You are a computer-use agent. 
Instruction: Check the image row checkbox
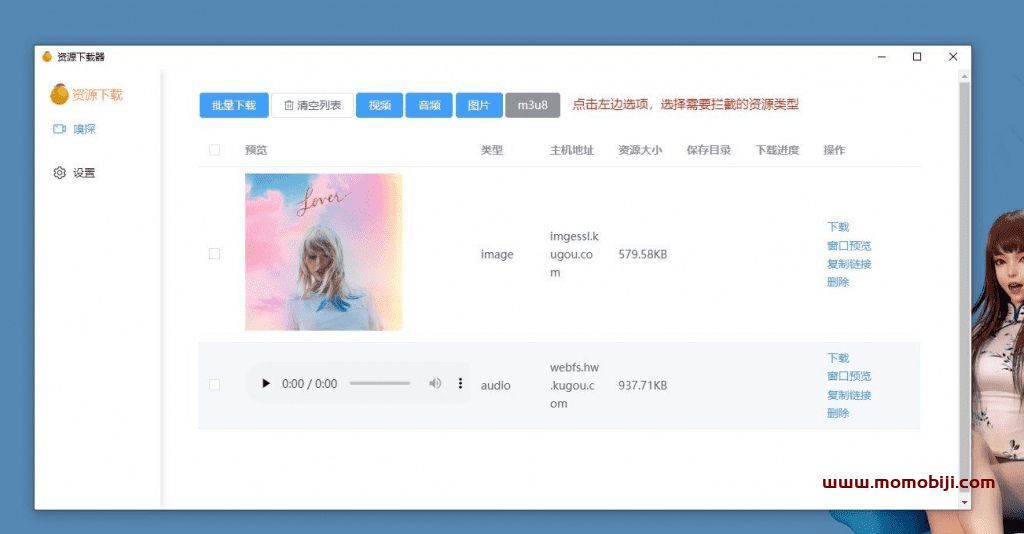(214, 254)
